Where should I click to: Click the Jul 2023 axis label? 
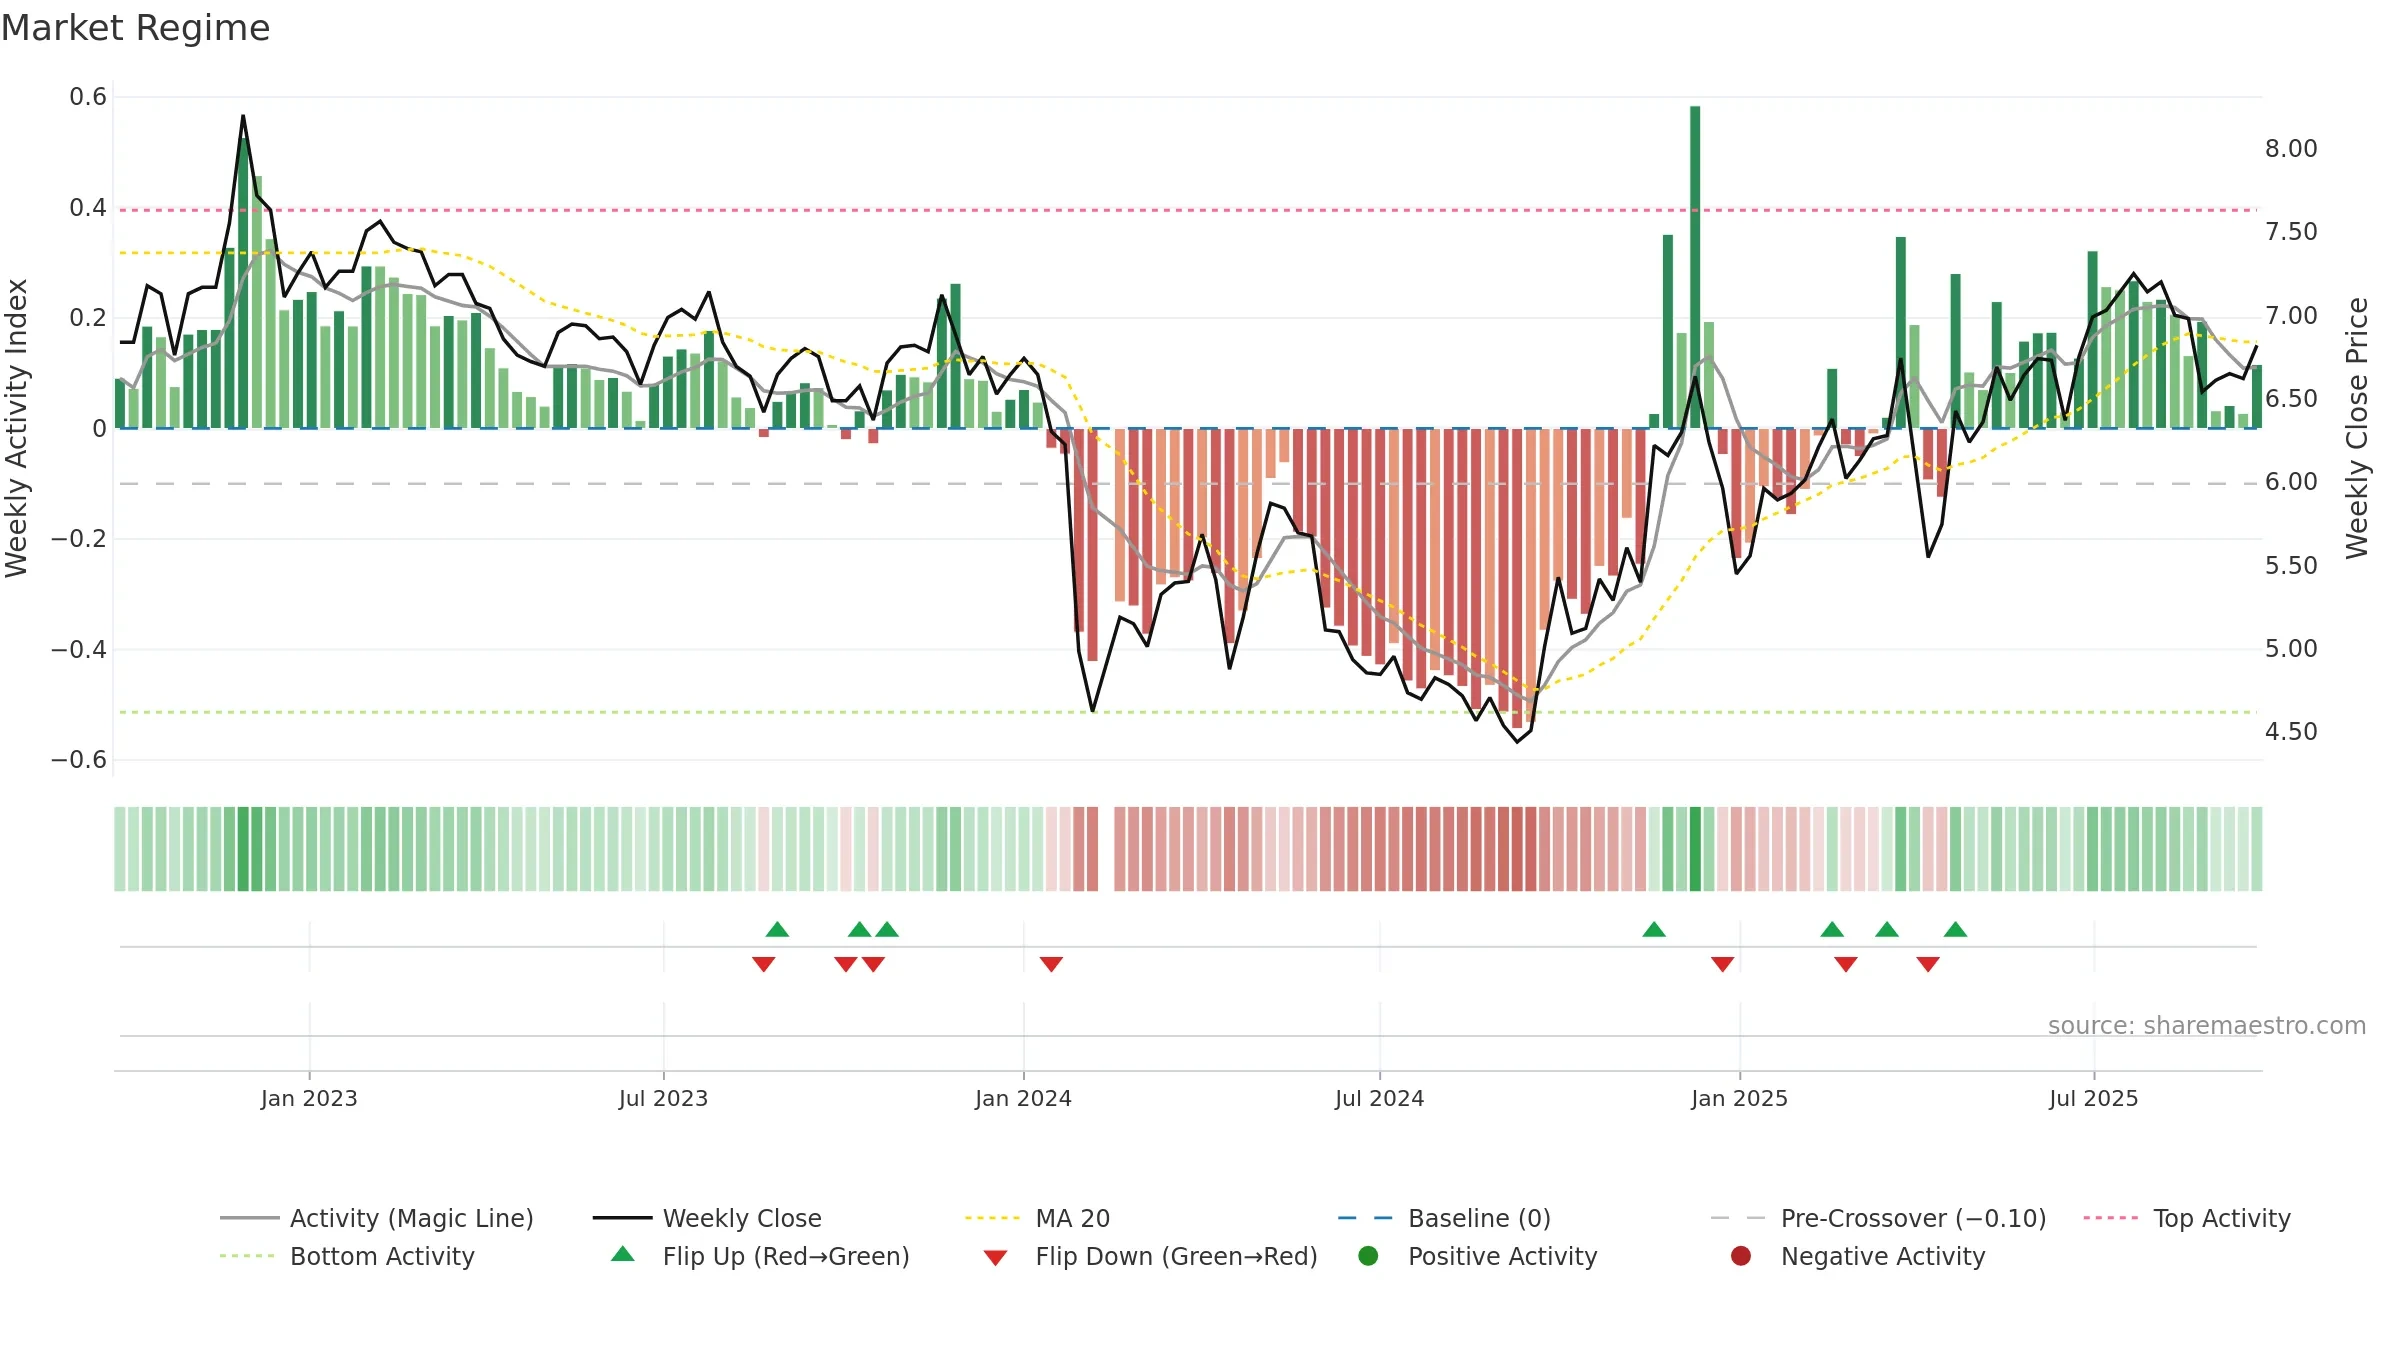coord(663,1099)
